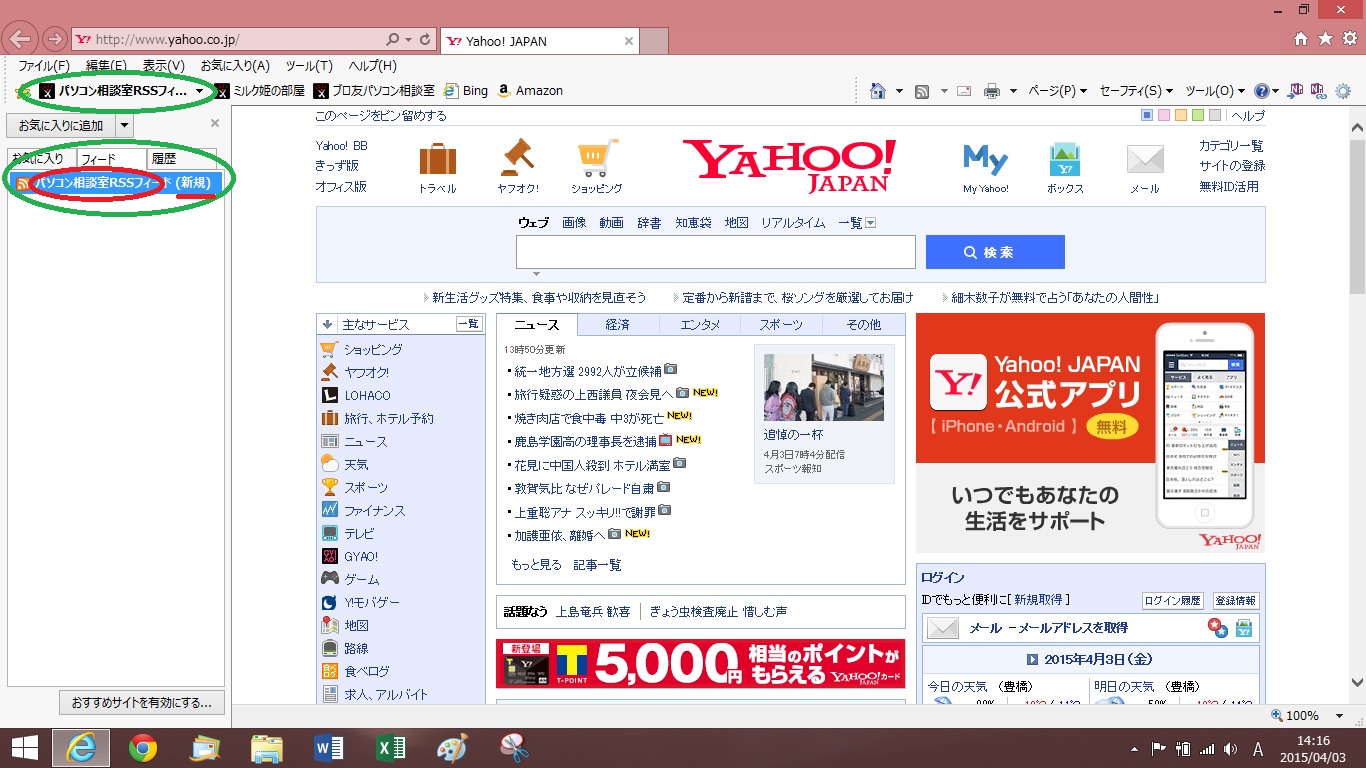Select the 履歴 tab in the favorites panel

pyautogui.click(x=181, y=158)
